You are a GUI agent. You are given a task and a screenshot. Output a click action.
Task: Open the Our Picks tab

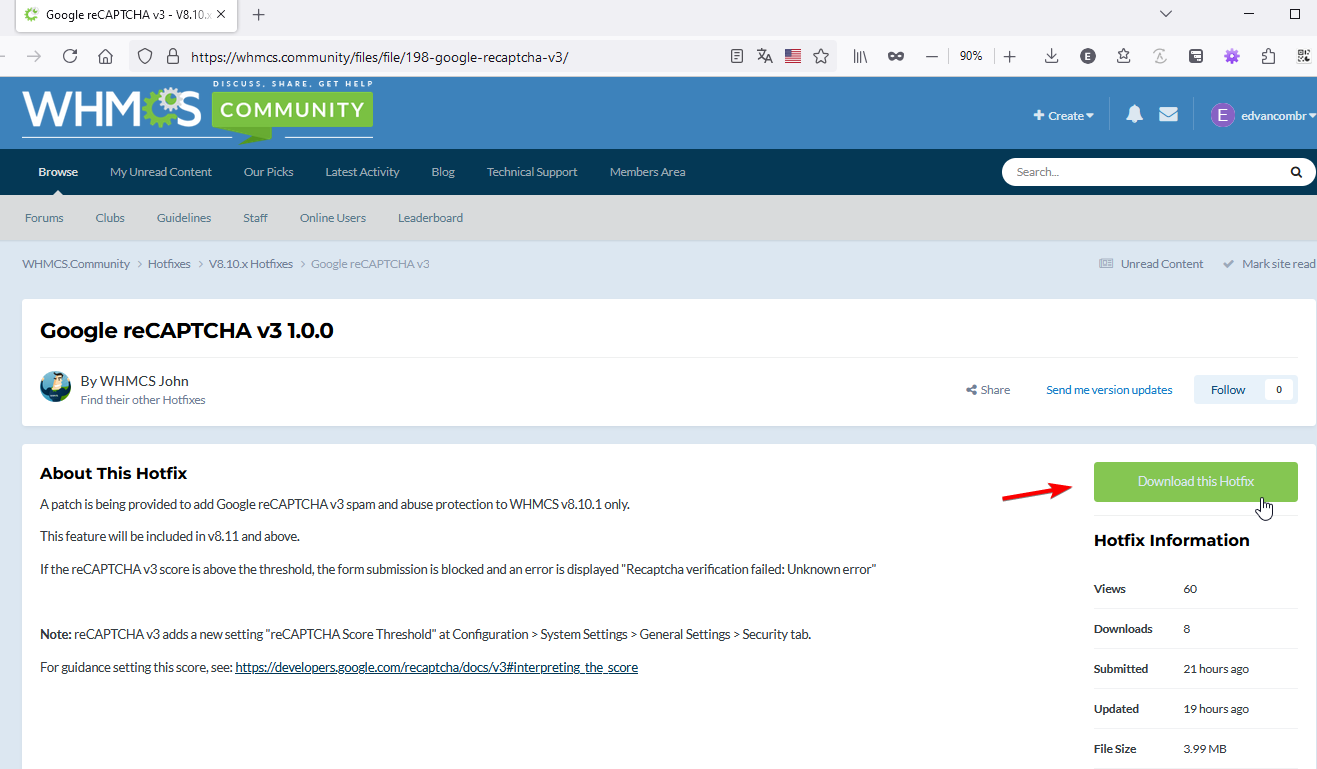coord(269,172)
